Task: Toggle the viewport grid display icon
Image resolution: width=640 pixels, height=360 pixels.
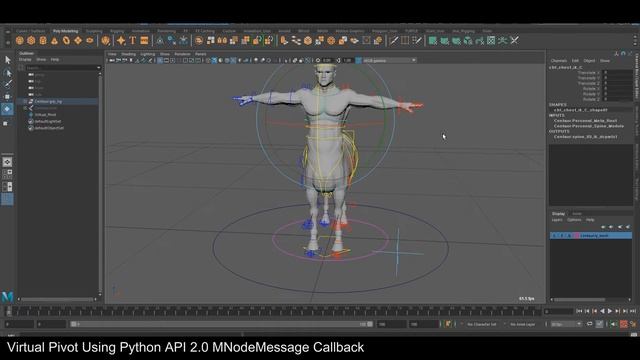Action: [160, 60]
